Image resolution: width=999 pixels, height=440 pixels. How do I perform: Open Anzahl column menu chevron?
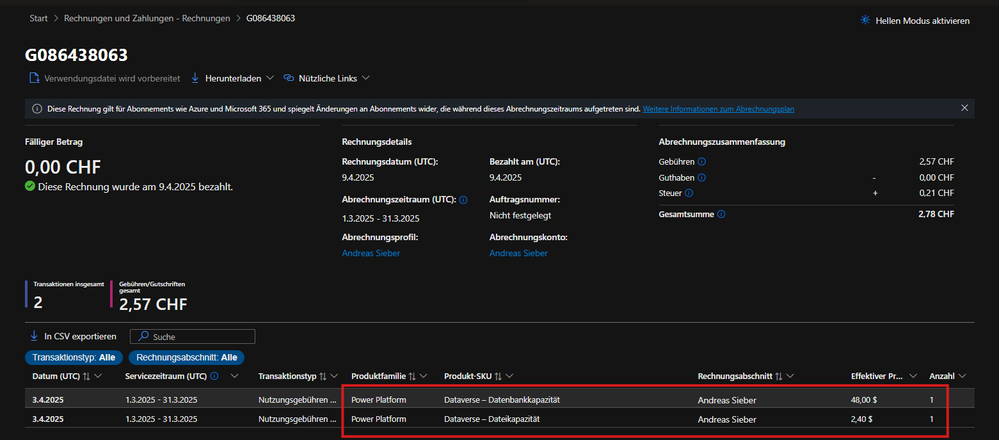pyautogui.click(x=962, y=376)
